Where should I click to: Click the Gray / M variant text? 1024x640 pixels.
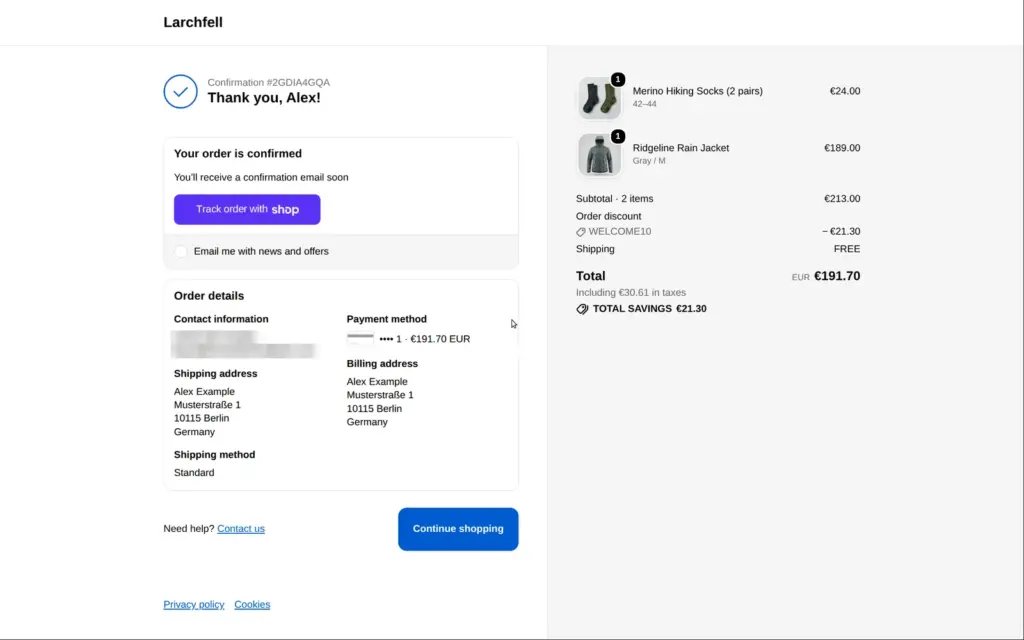pyautogui.click(x=649, y=161)
